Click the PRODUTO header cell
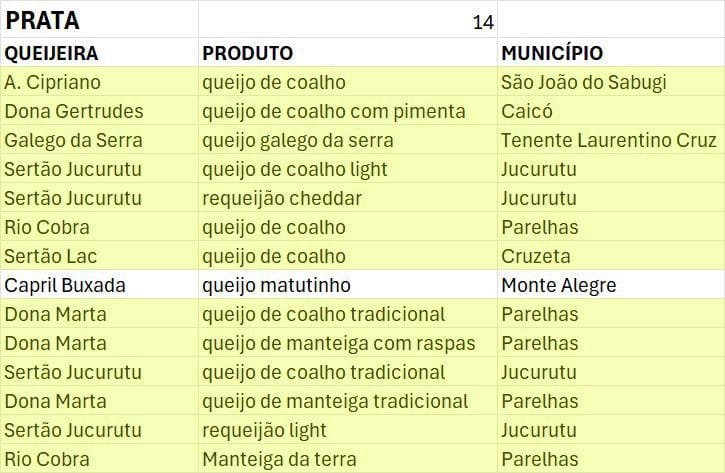725x473 pixels. pos(347,54)
